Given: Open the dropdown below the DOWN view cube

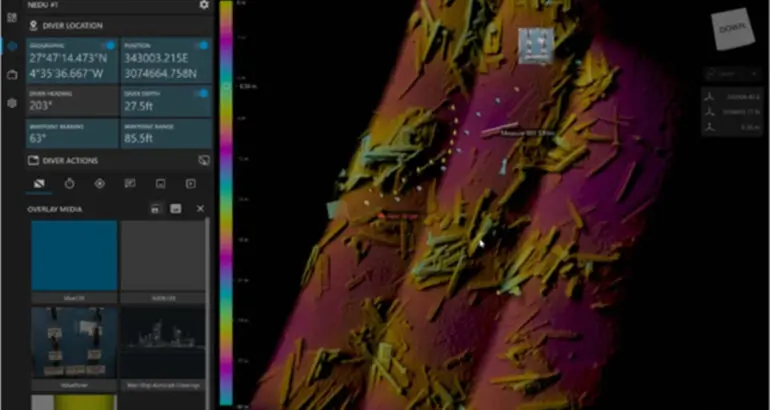Looking at the screenshot, I should tap(731, 74).
